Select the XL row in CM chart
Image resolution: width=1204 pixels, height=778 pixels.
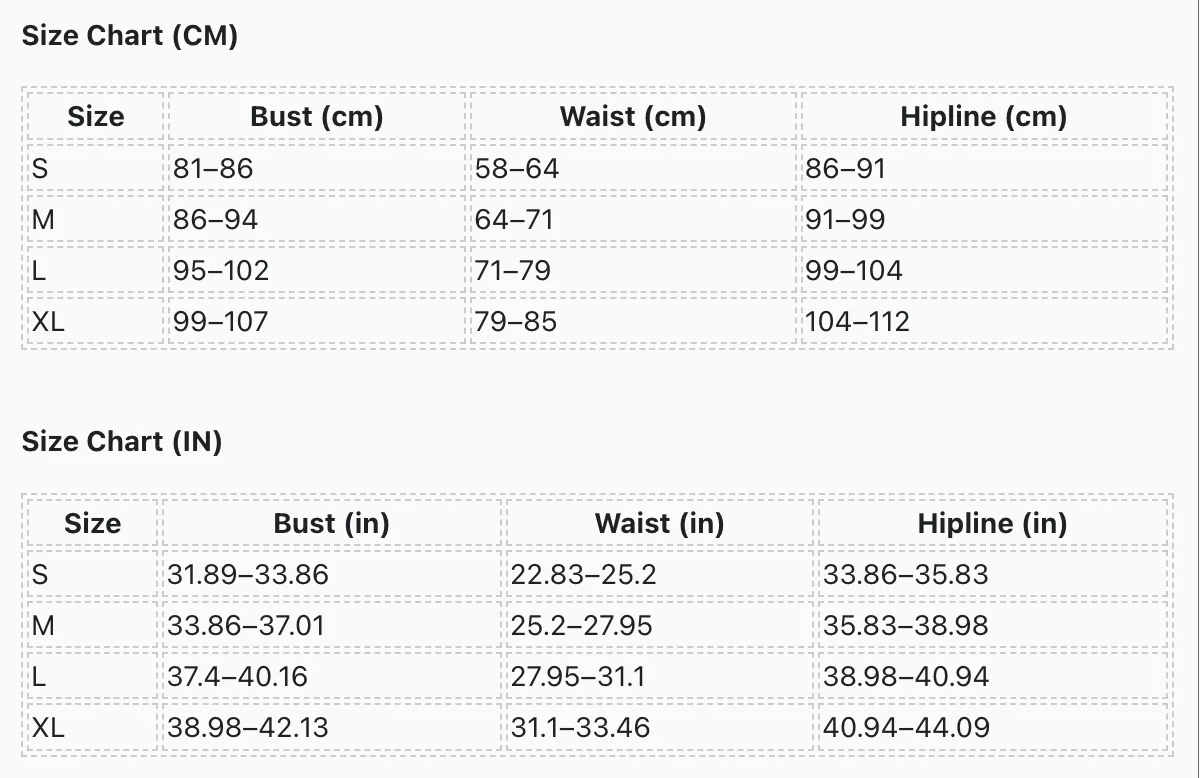597,321
